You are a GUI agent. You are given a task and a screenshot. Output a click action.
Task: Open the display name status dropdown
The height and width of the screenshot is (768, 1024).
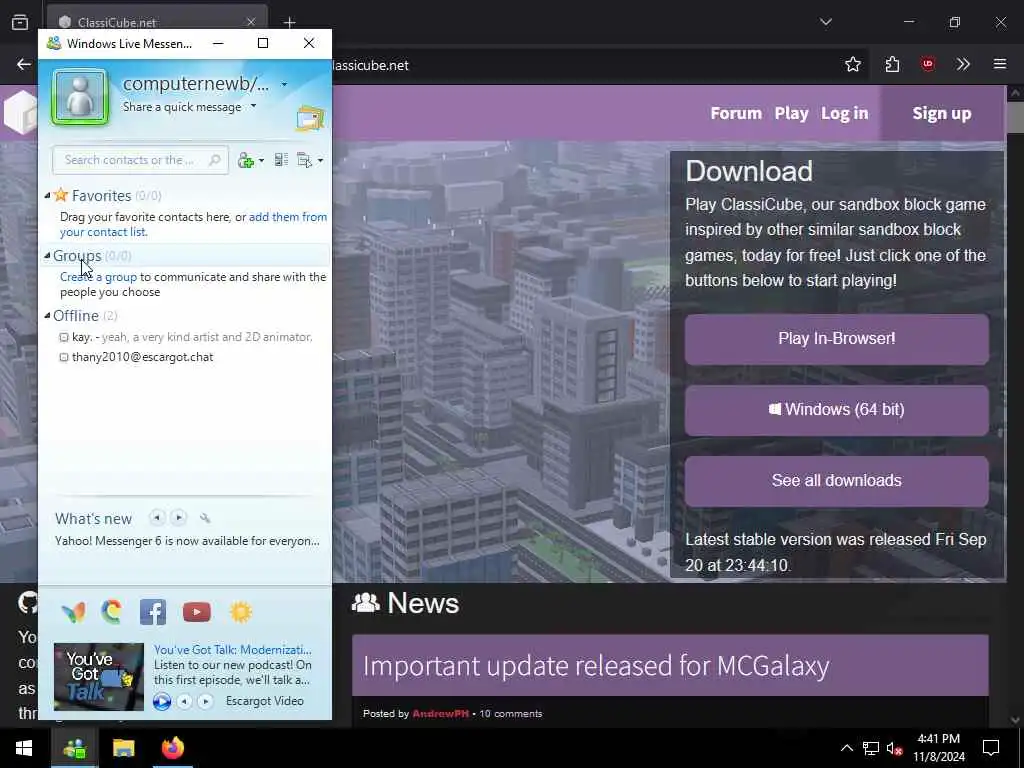click(x=284, y=84)
